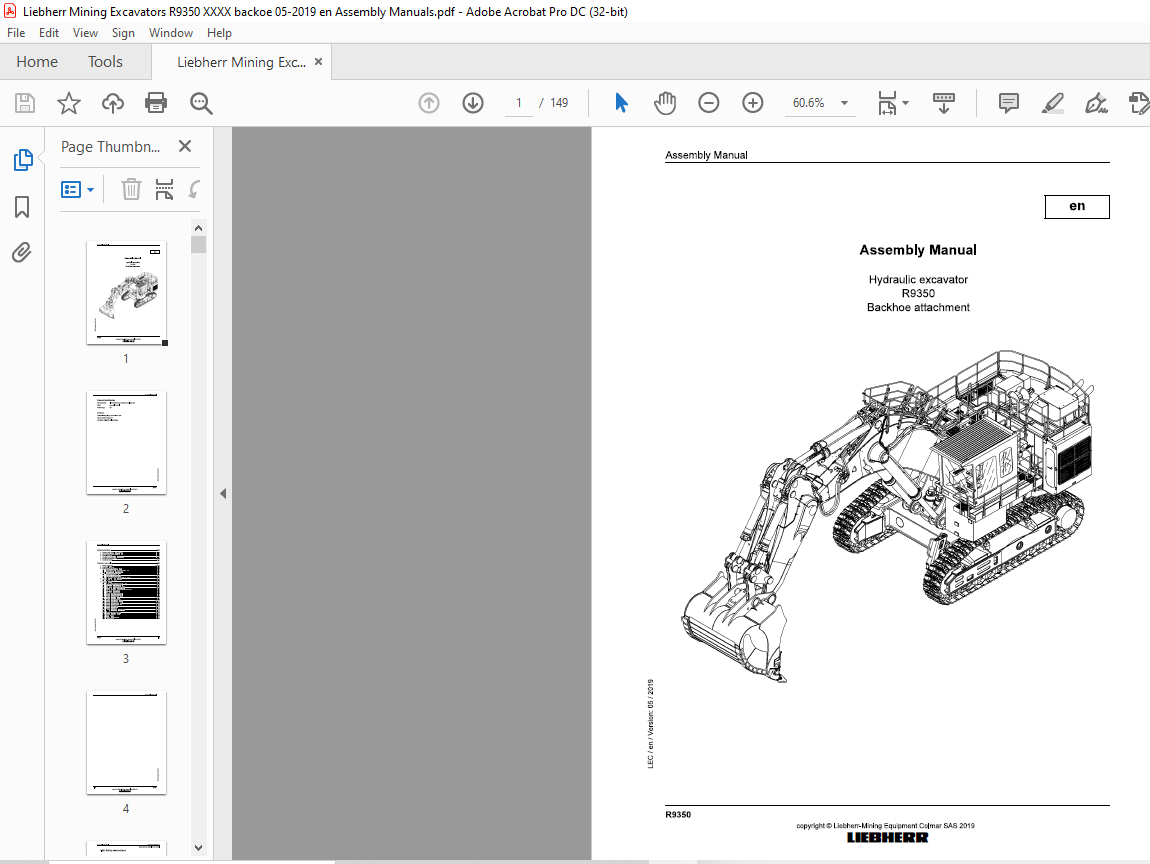Select the arrow Selection tool

point(621,103)
